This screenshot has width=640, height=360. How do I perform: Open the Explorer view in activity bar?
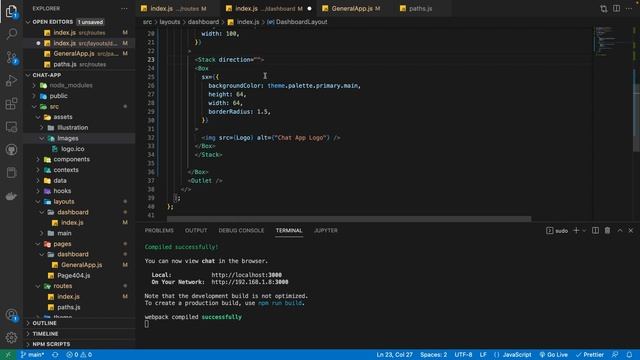pos(11,11)
